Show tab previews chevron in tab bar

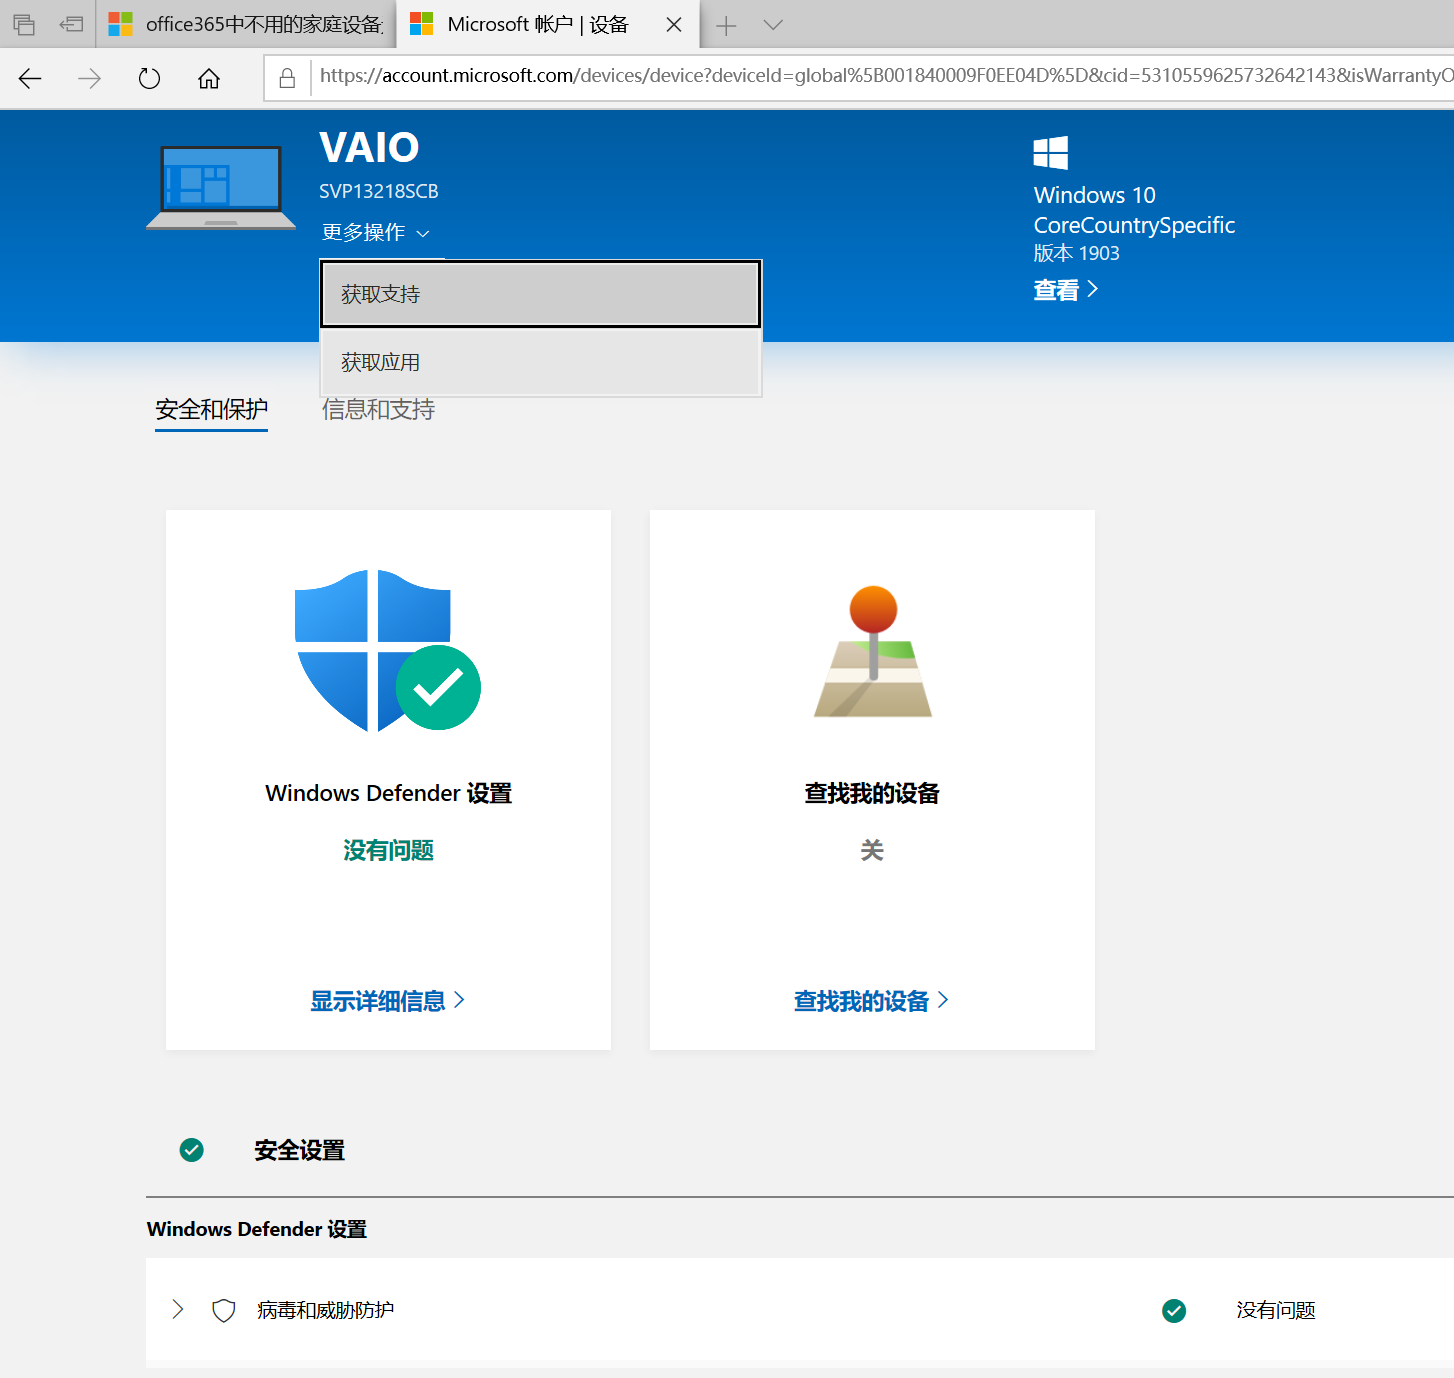[773, 25]
